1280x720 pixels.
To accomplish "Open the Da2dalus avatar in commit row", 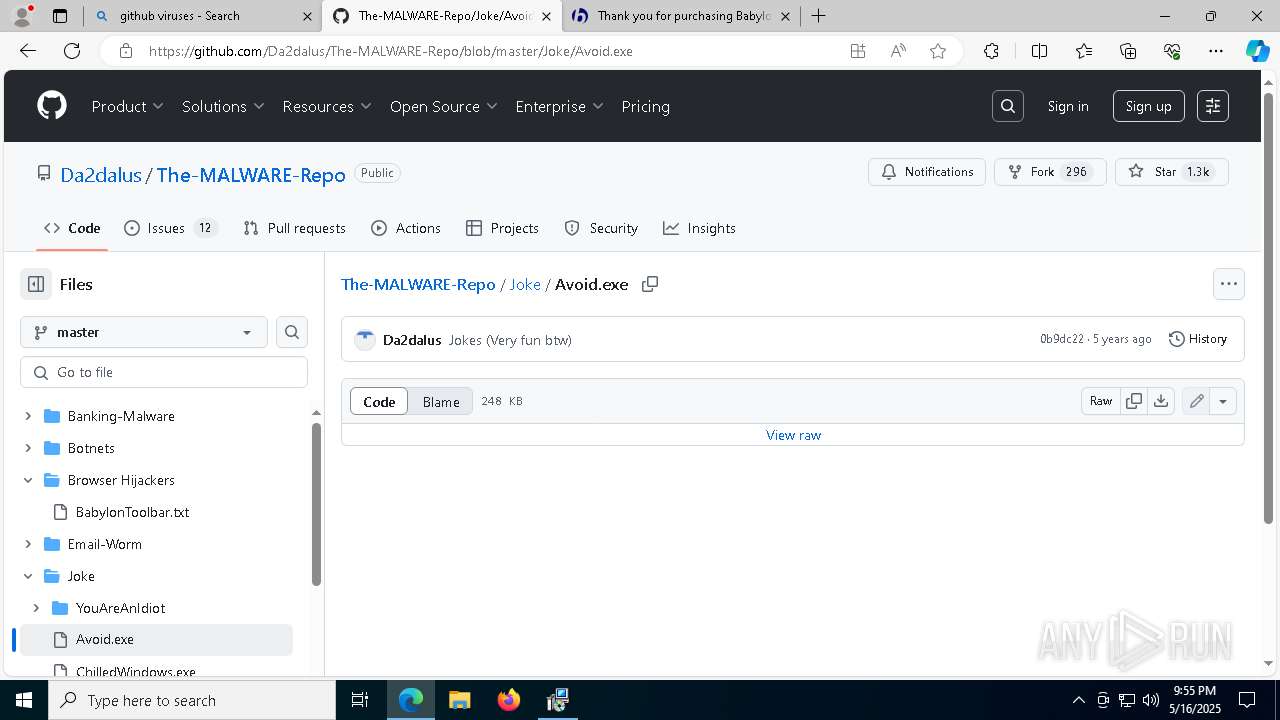I will pos(365,340).
